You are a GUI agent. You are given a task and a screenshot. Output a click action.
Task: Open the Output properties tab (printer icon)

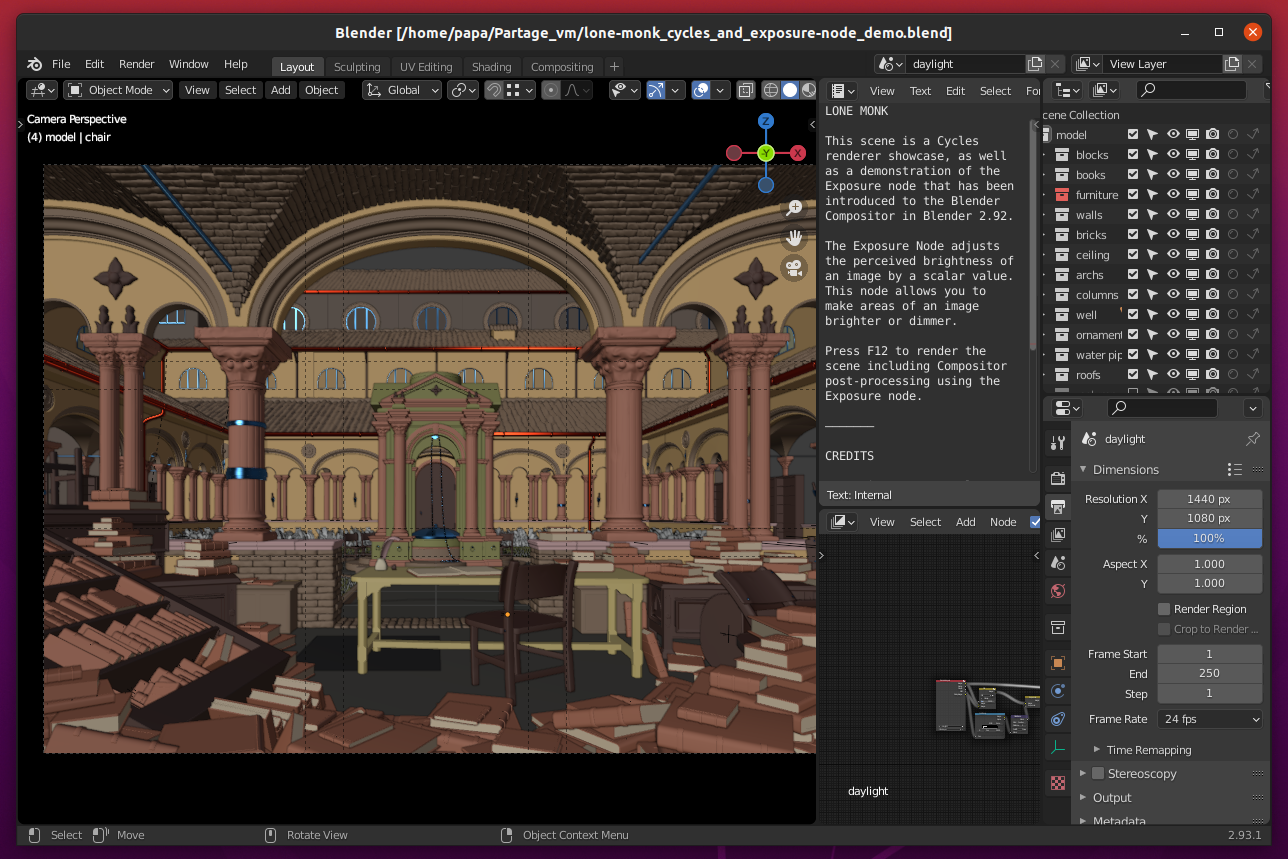1058,507
